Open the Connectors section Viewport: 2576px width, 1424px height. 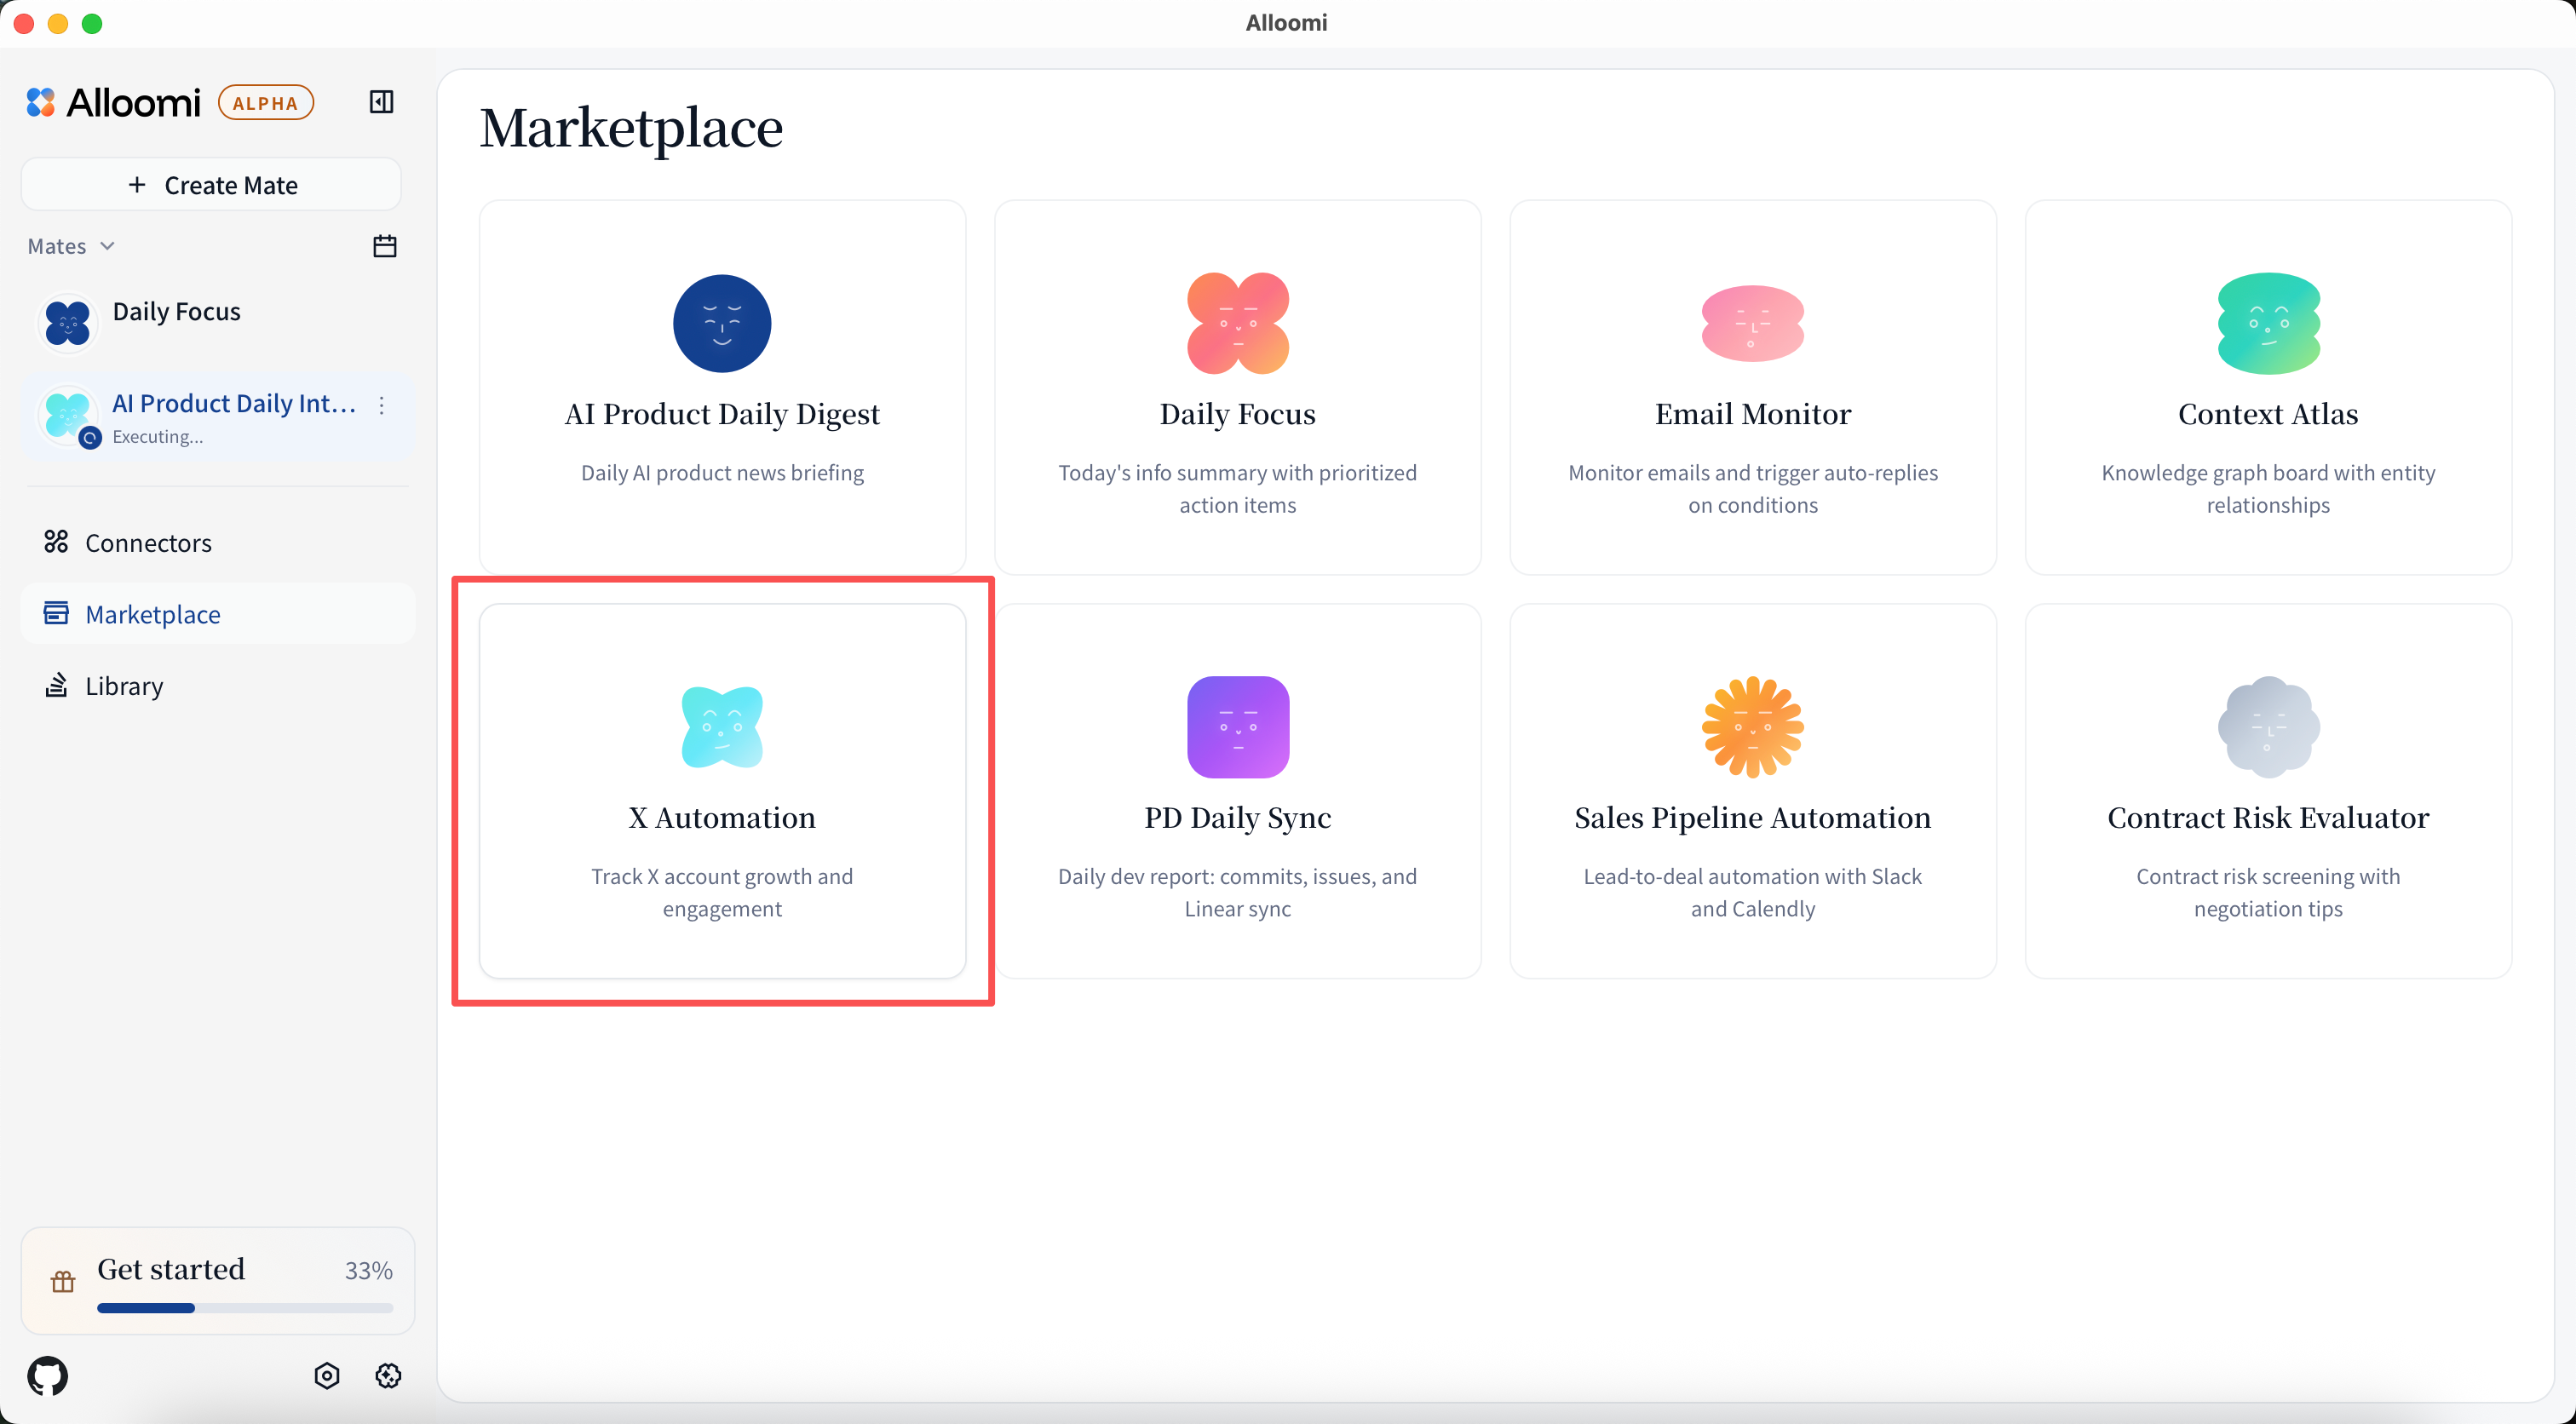pos(148,543)
